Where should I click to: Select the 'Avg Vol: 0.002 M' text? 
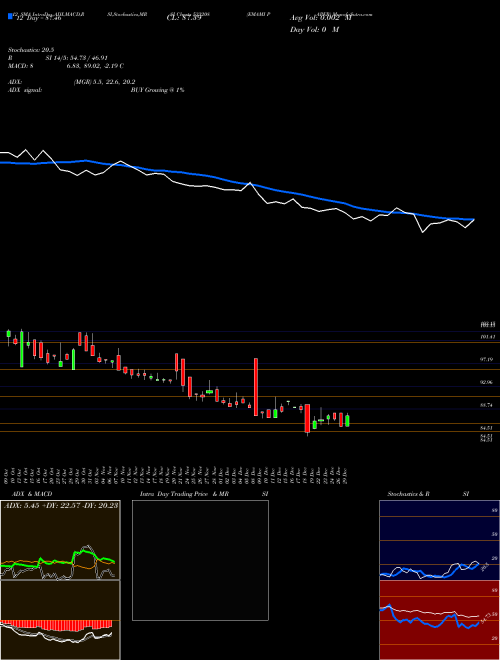(x=321, y=18)
